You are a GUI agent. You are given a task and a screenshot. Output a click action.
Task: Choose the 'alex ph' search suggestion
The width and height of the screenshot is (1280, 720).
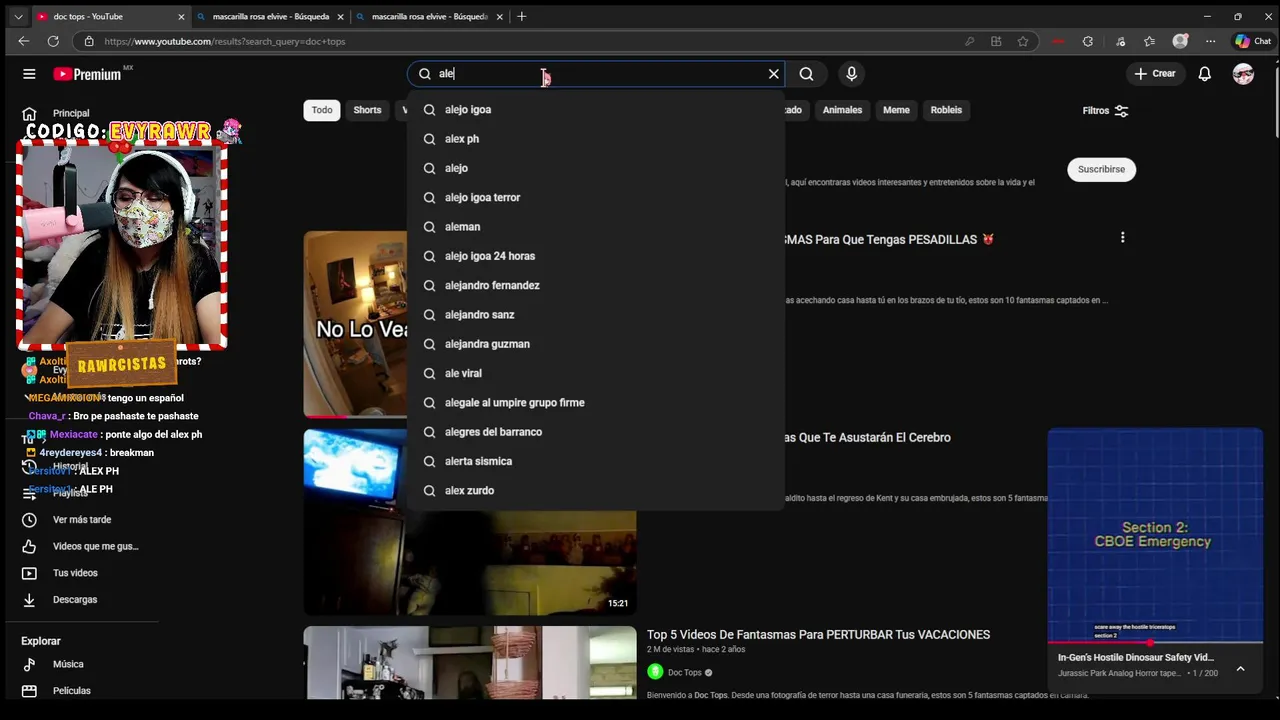[596, 139]
